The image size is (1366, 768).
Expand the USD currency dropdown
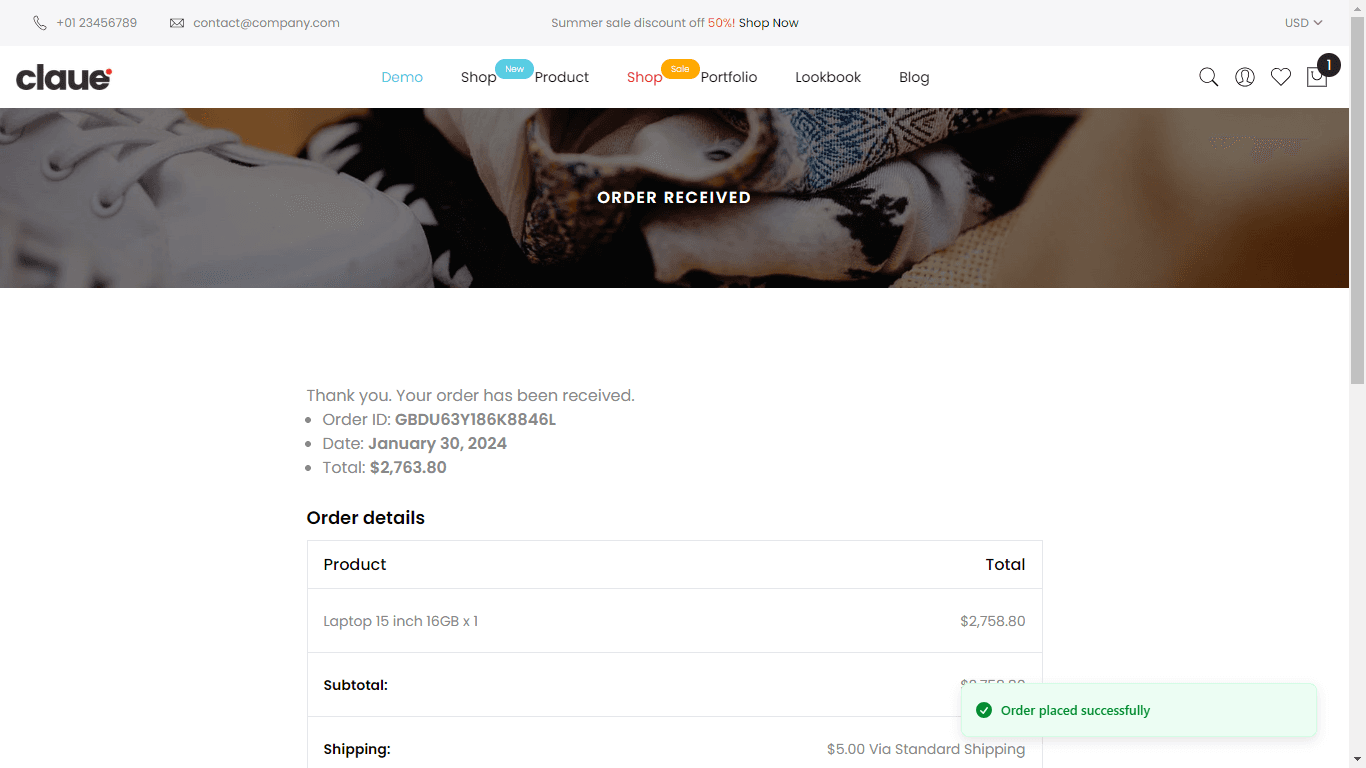pyautogui.click(x=1304, y=23)
